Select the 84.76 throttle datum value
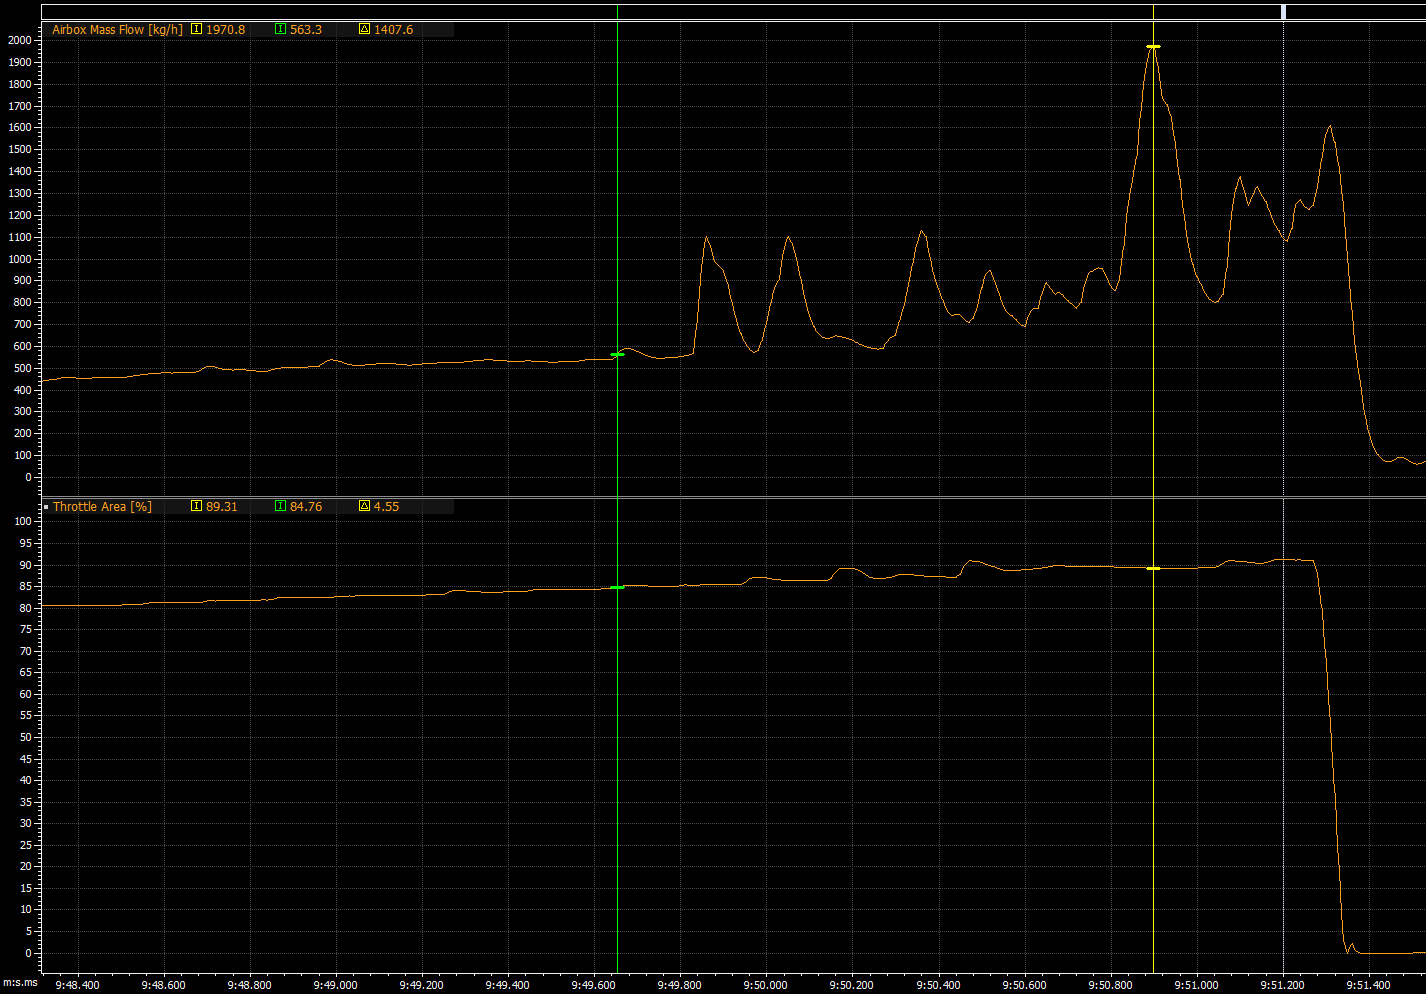The width and height of the screenshot is (1426, 994). 306,507
